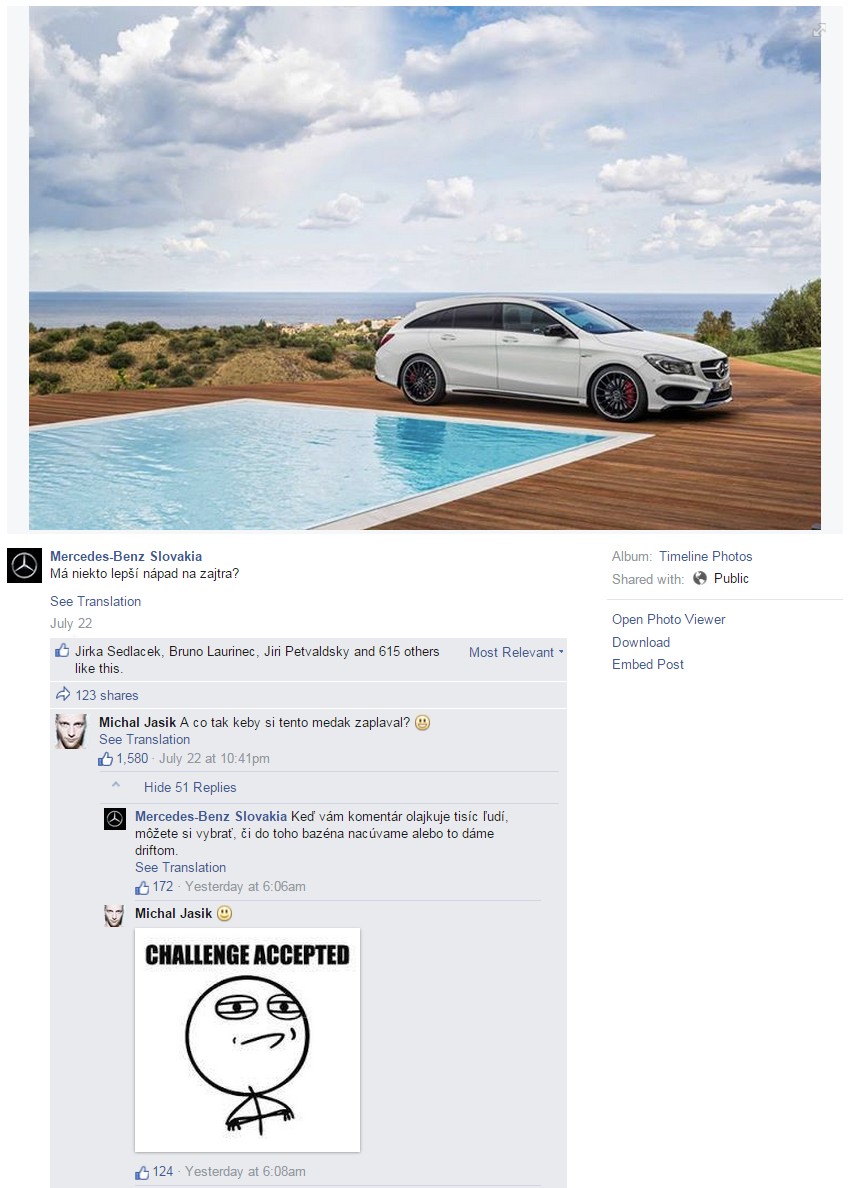Open Photo Viewer from side menu
Image resolution: width=849 pixels, height=1188 pixels.
[x=669, y=619]
